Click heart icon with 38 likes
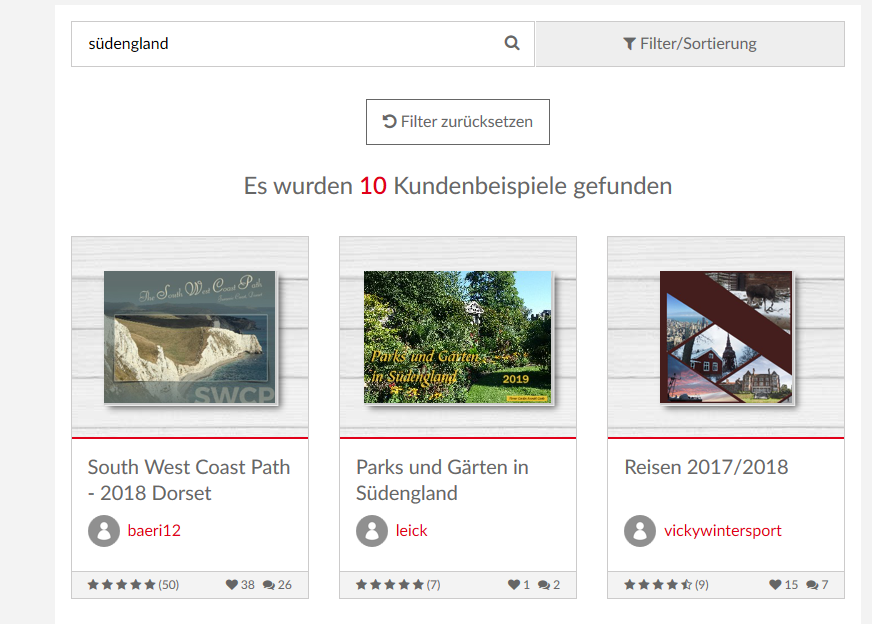Viewport: 872px width, 624px height. [x=232, y=585]
